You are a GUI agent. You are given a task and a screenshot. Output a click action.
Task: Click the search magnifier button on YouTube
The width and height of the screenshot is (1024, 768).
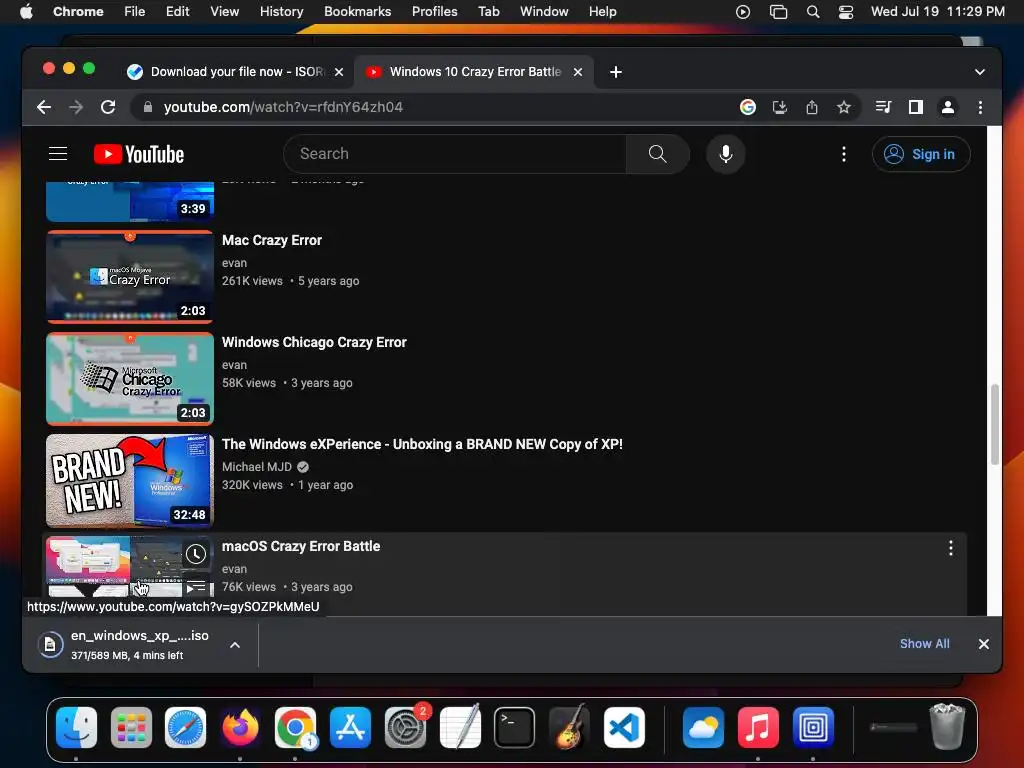[658, 153]
